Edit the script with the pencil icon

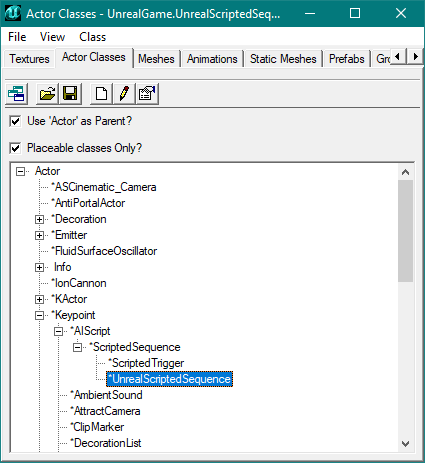coord(124,93)
